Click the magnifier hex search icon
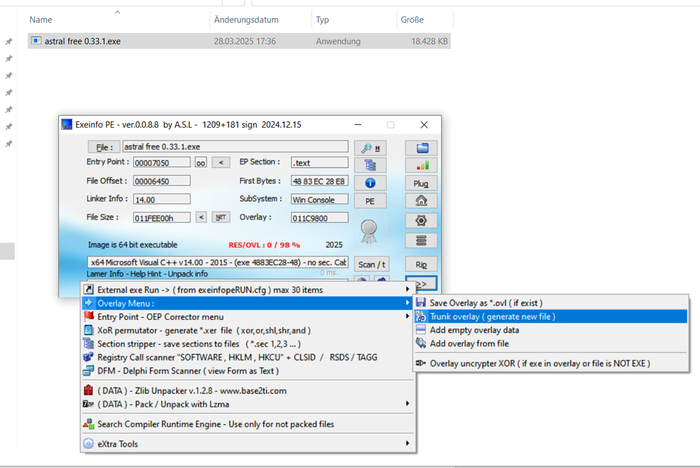 [x=371, y=147]
